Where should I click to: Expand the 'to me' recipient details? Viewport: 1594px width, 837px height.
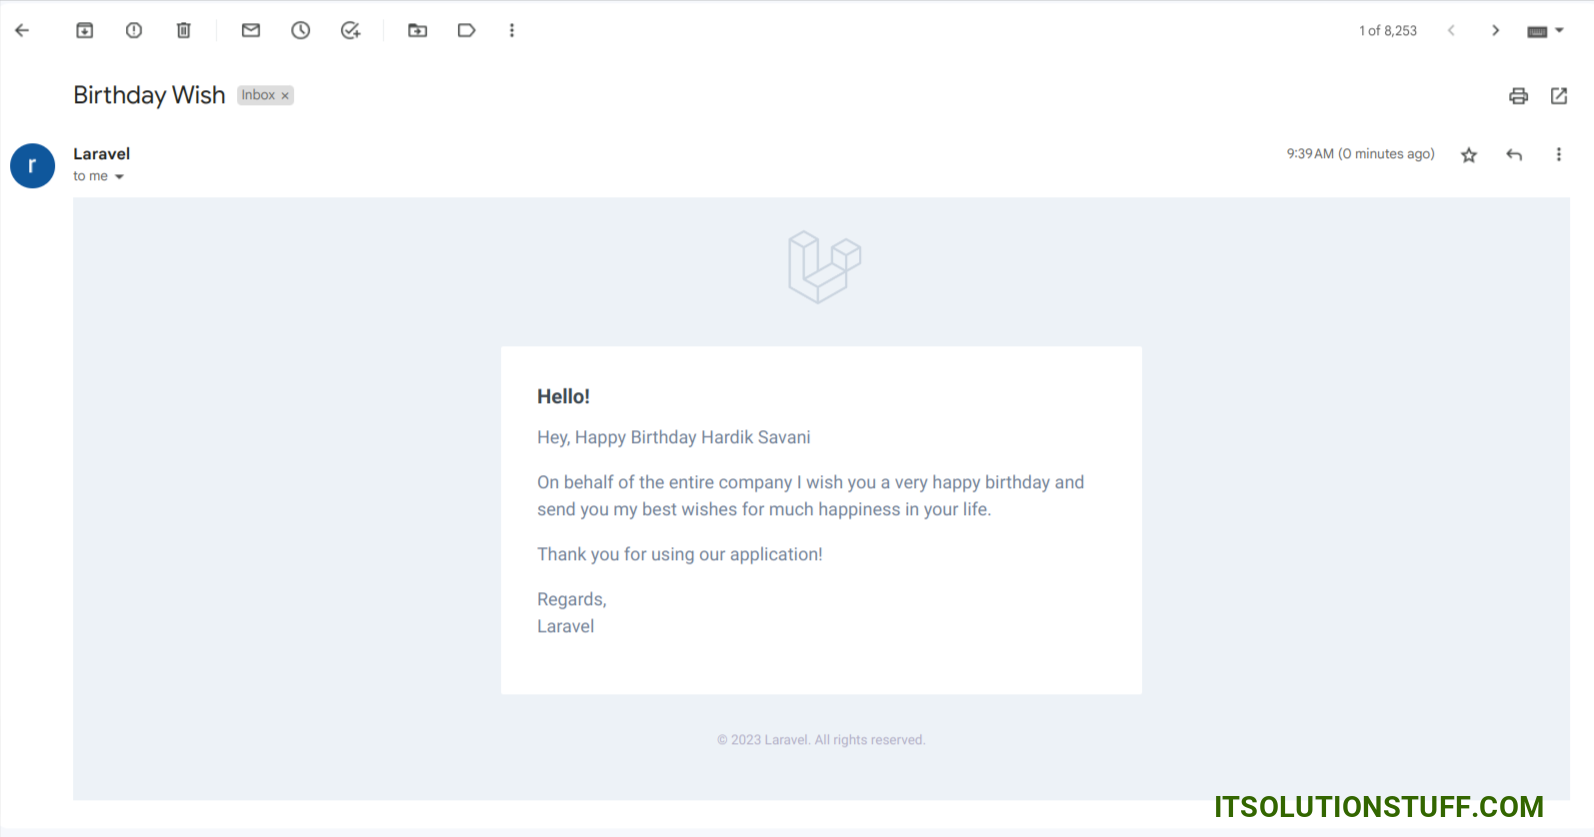(x=119, y=177)
